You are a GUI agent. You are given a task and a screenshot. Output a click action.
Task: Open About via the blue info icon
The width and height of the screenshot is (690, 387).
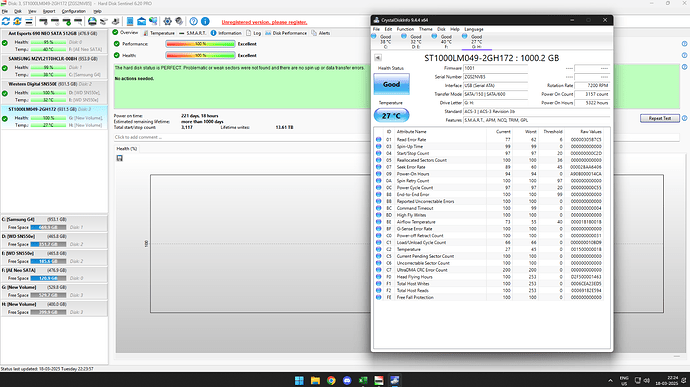[205, 21]
